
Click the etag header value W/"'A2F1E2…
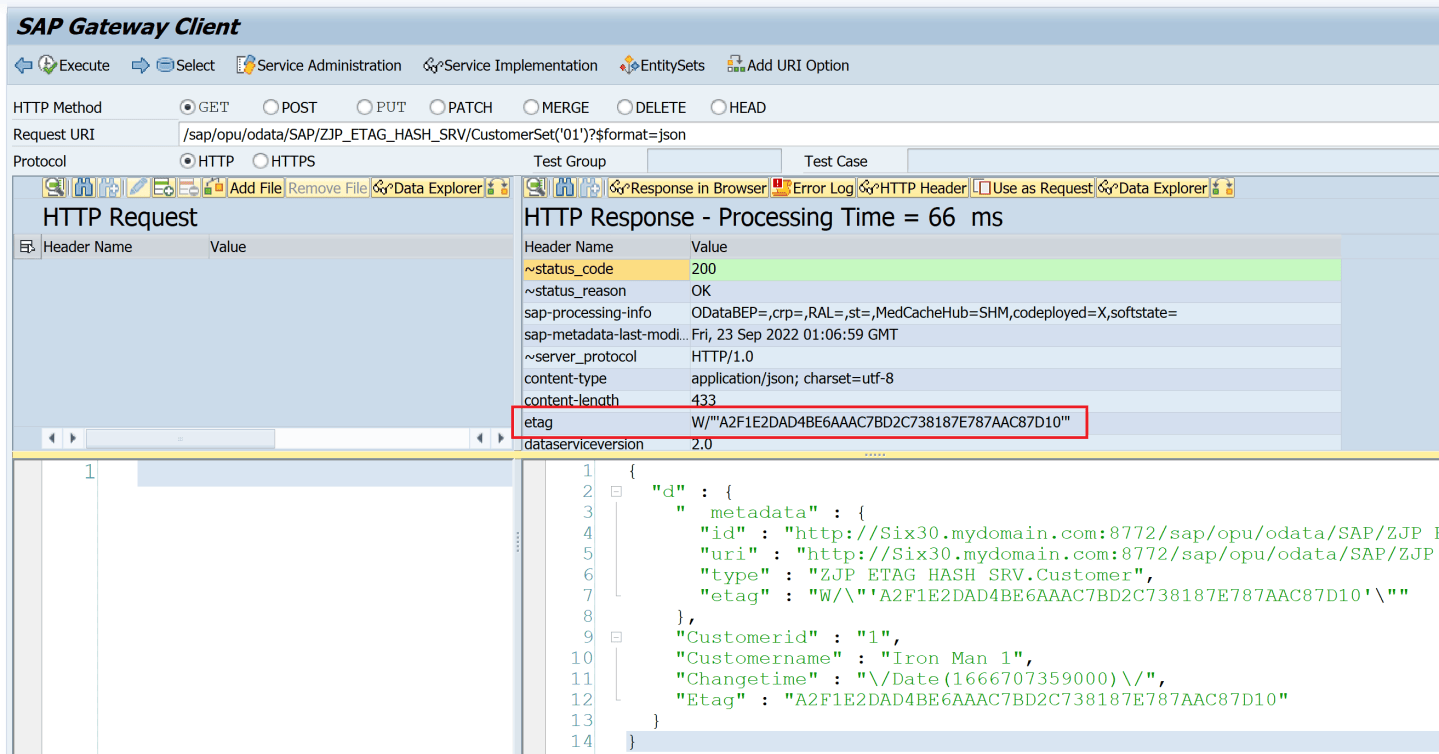(881, 423)
